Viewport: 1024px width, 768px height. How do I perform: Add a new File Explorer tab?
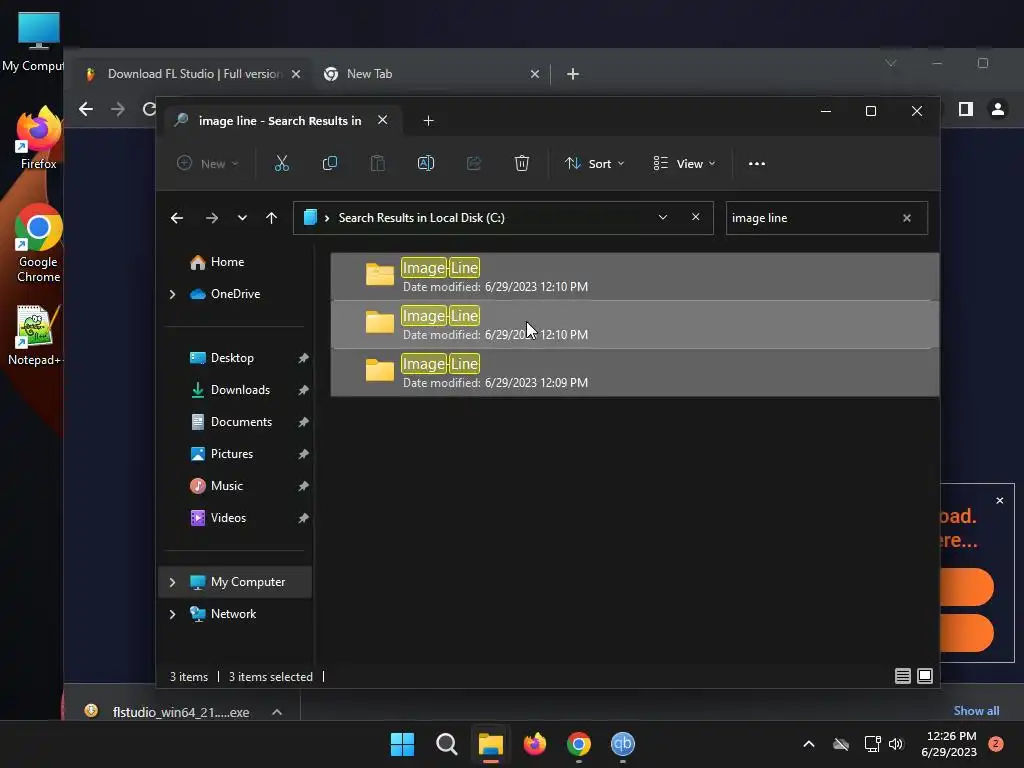tap(428, 121)
